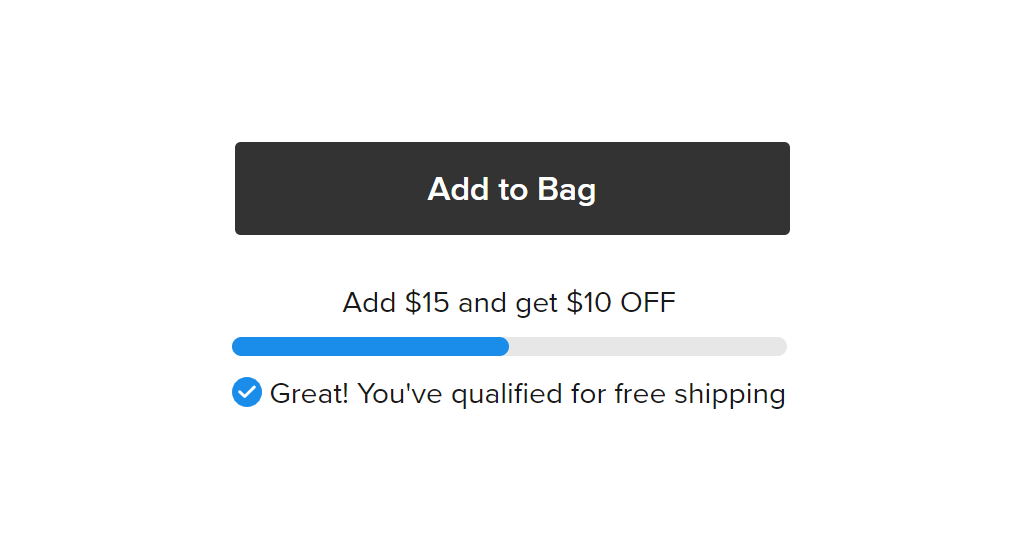
Task: Click the right gray end of discount progress bar
Action: tap(778, 347)
